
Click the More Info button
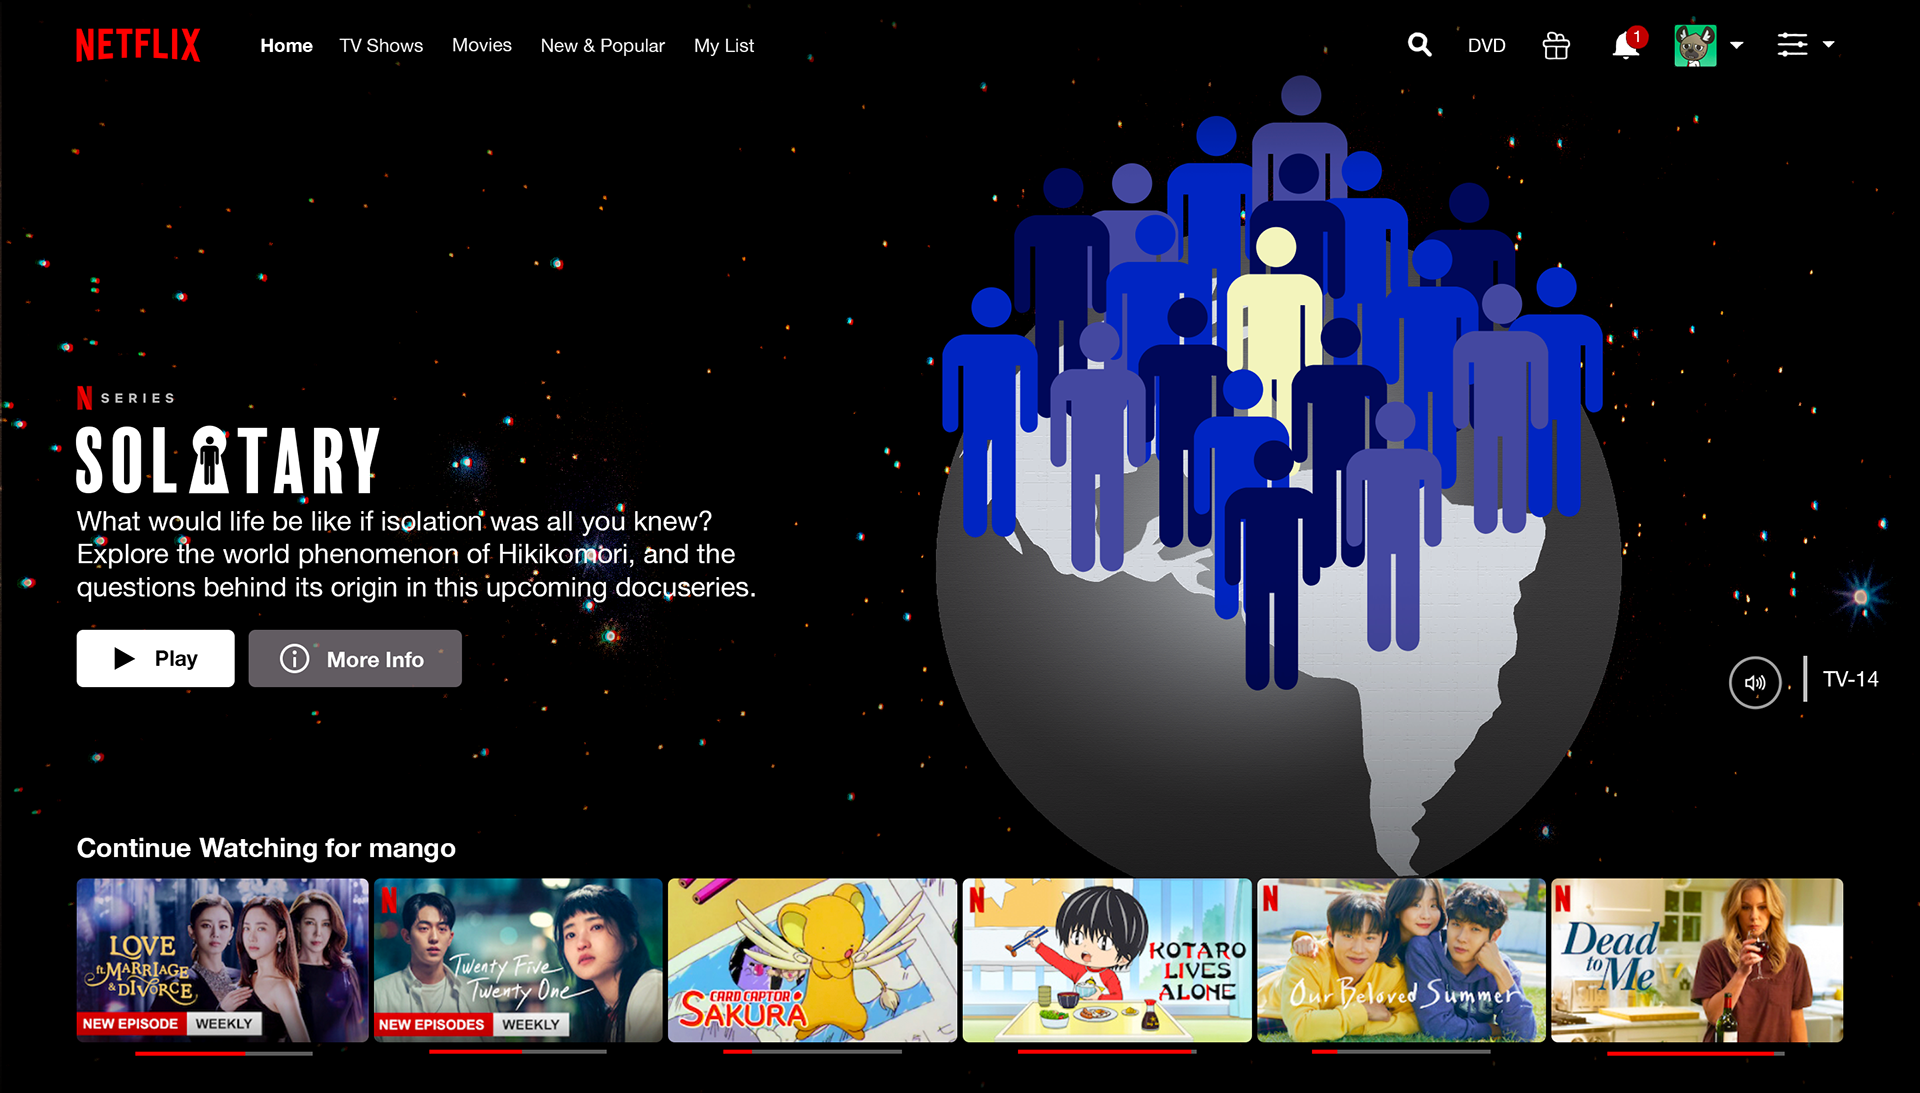coord(355,659)
